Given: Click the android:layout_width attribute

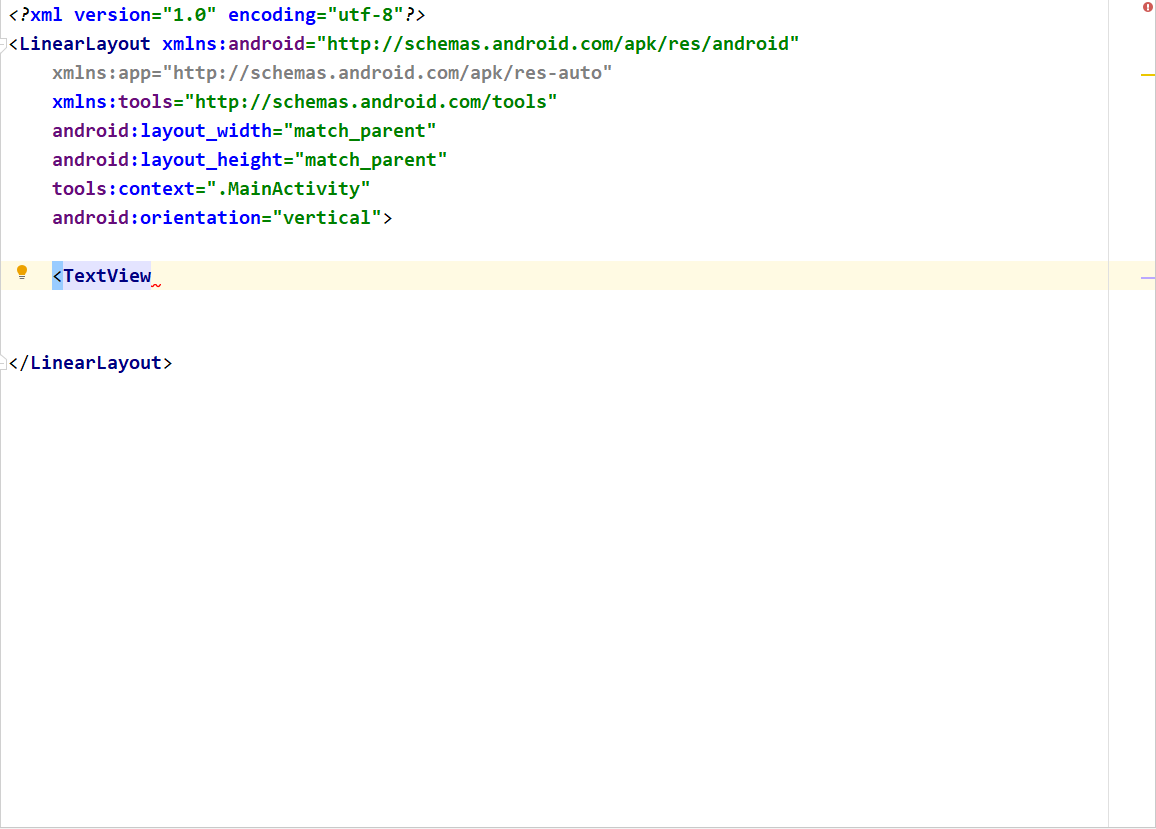Looking at the screenshot, I should point(244,131).
